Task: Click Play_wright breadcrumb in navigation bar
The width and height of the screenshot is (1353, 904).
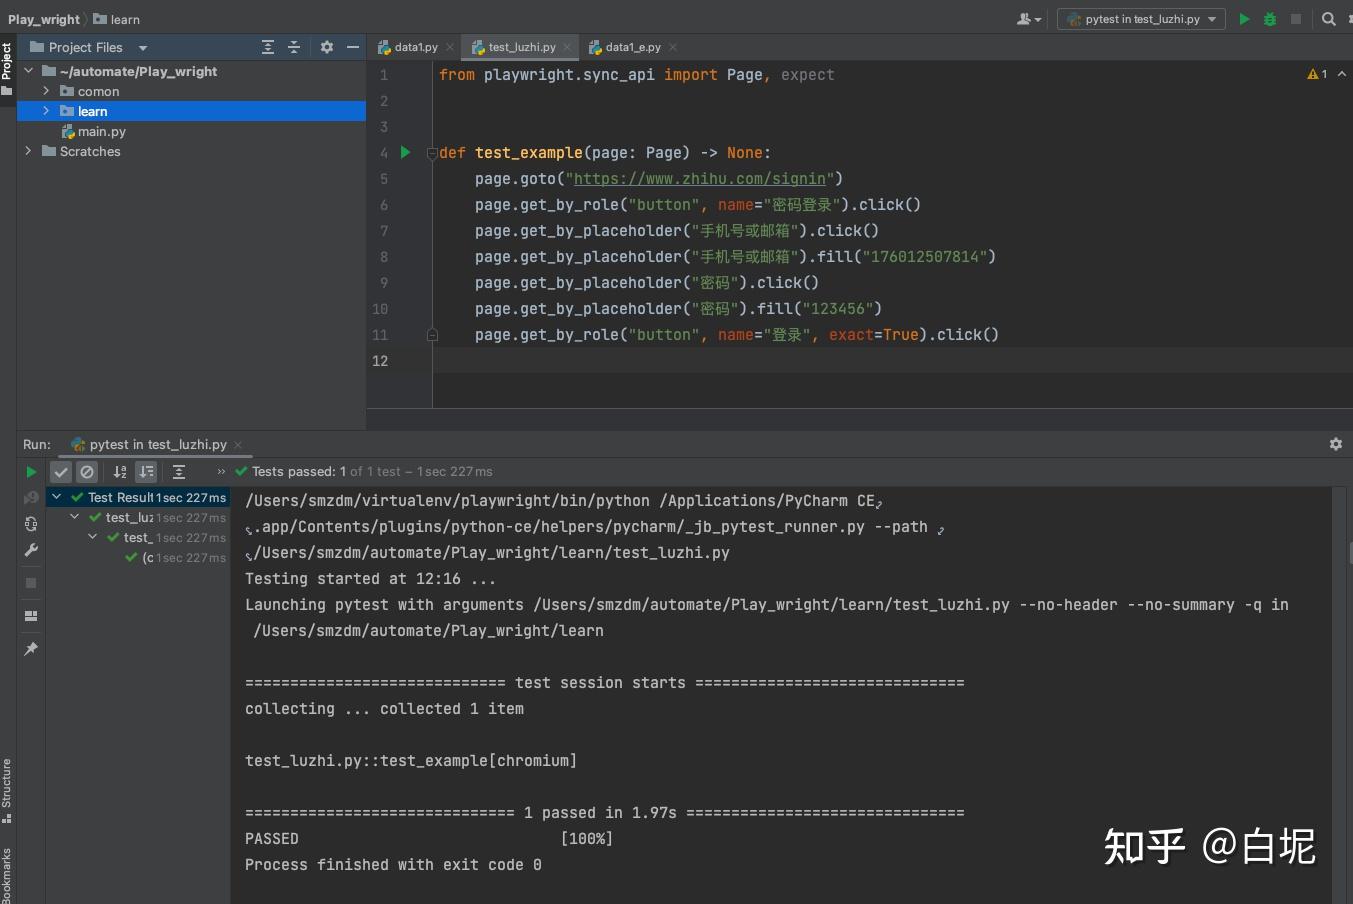Action: (x=44, y=19)
